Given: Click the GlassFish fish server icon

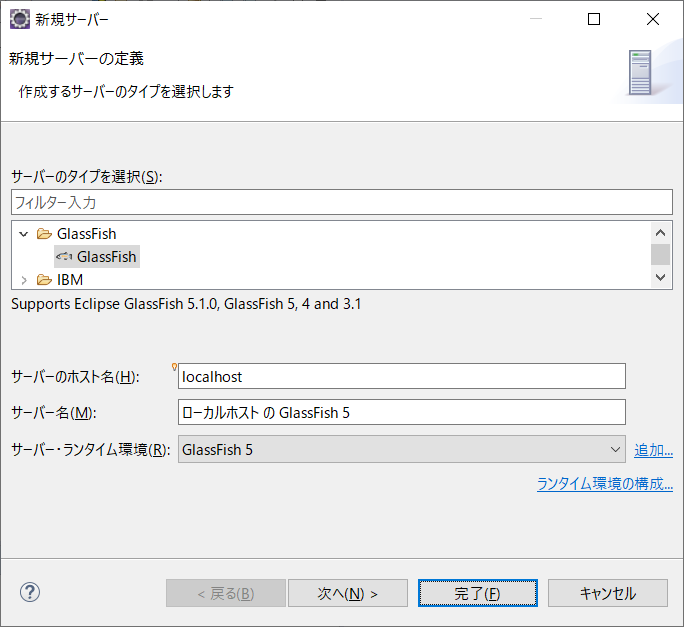Looking at the screenshot, I should click(64, 257).
